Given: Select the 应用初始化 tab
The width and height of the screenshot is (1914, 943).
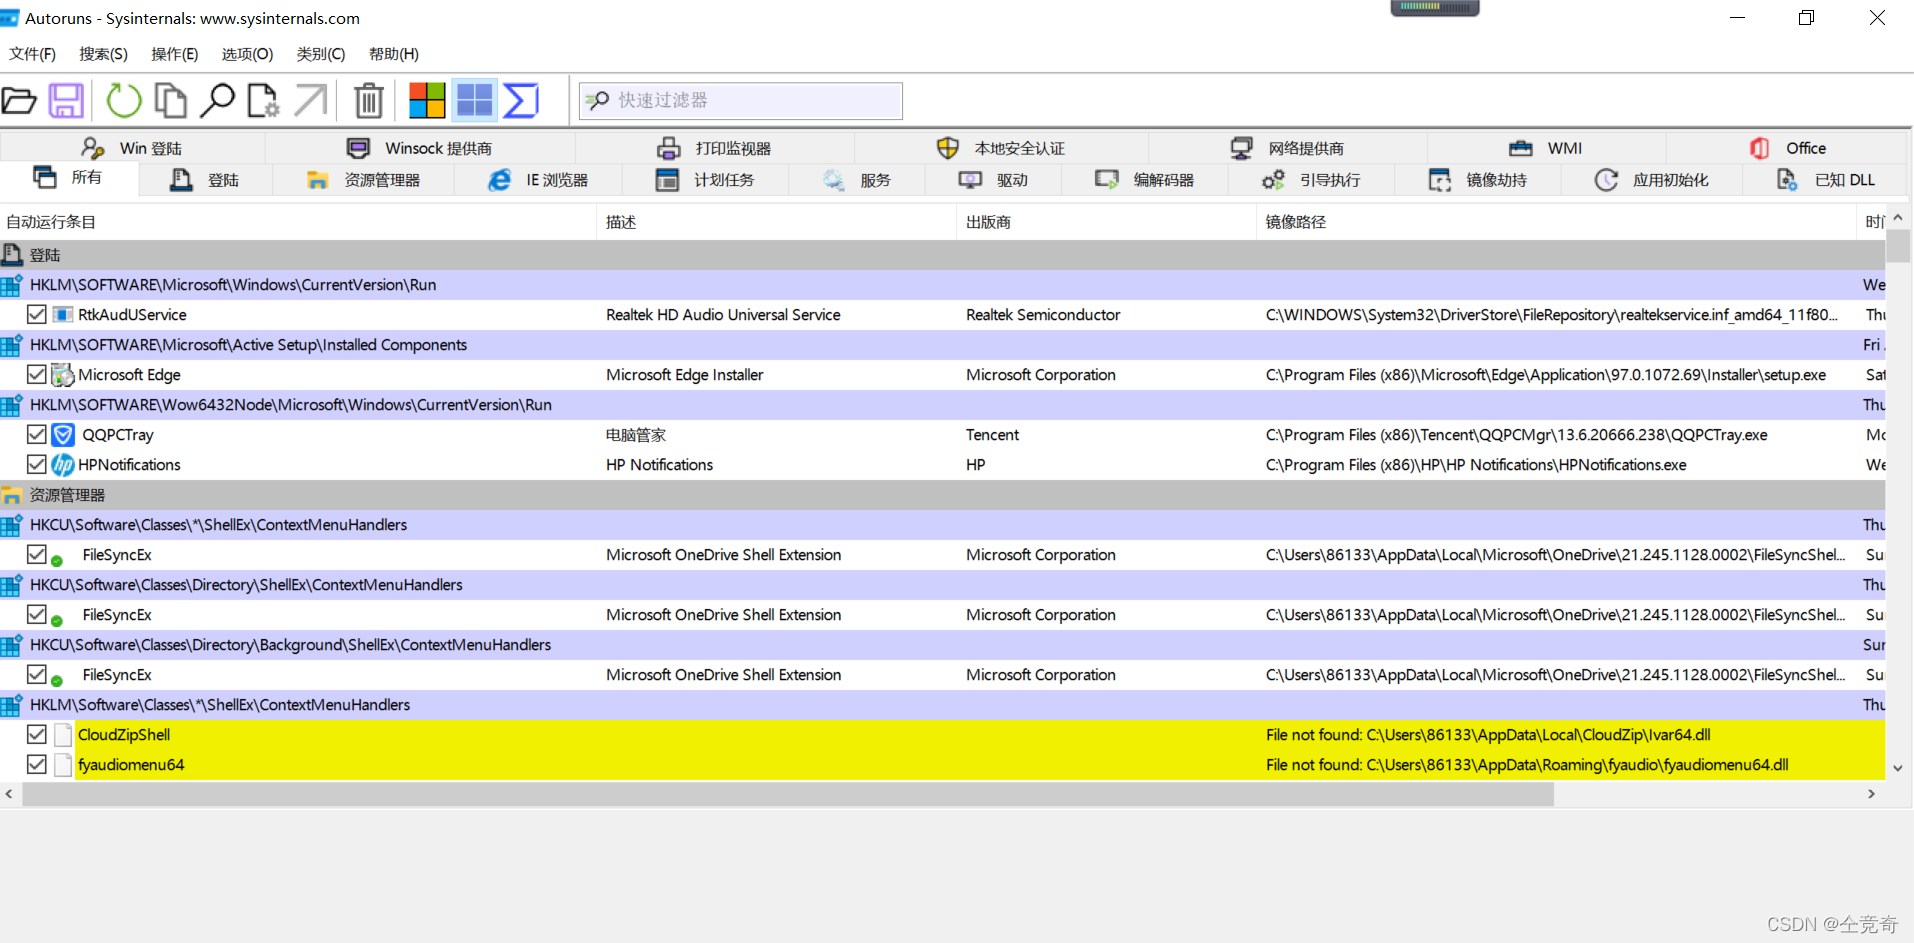Looking at the screenshot, I should [x=1652, y=180].
